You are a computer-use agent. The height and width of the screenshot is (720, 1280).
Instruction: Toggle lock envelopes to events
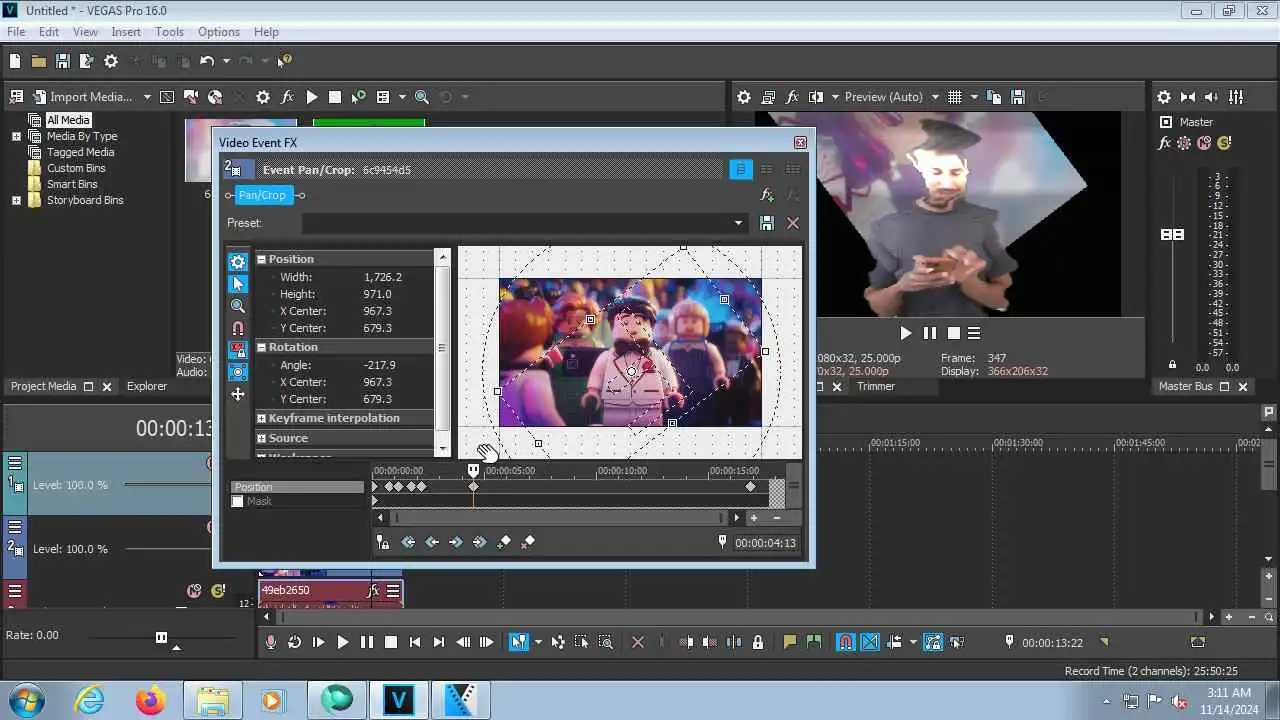click(932, 642)
